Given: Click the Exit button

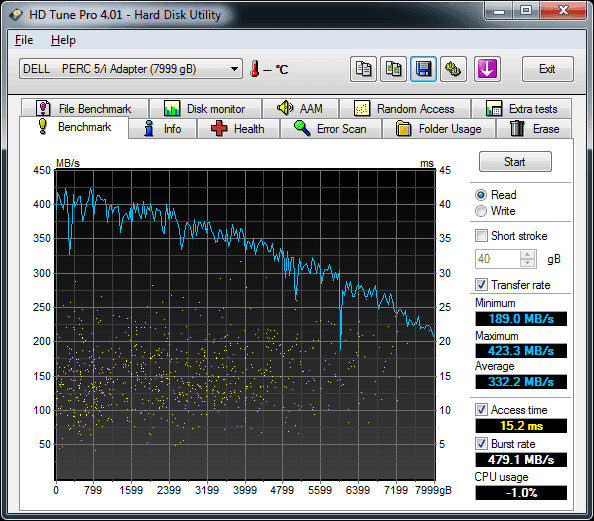Looking at the screenshot, I should pos(547,69).
